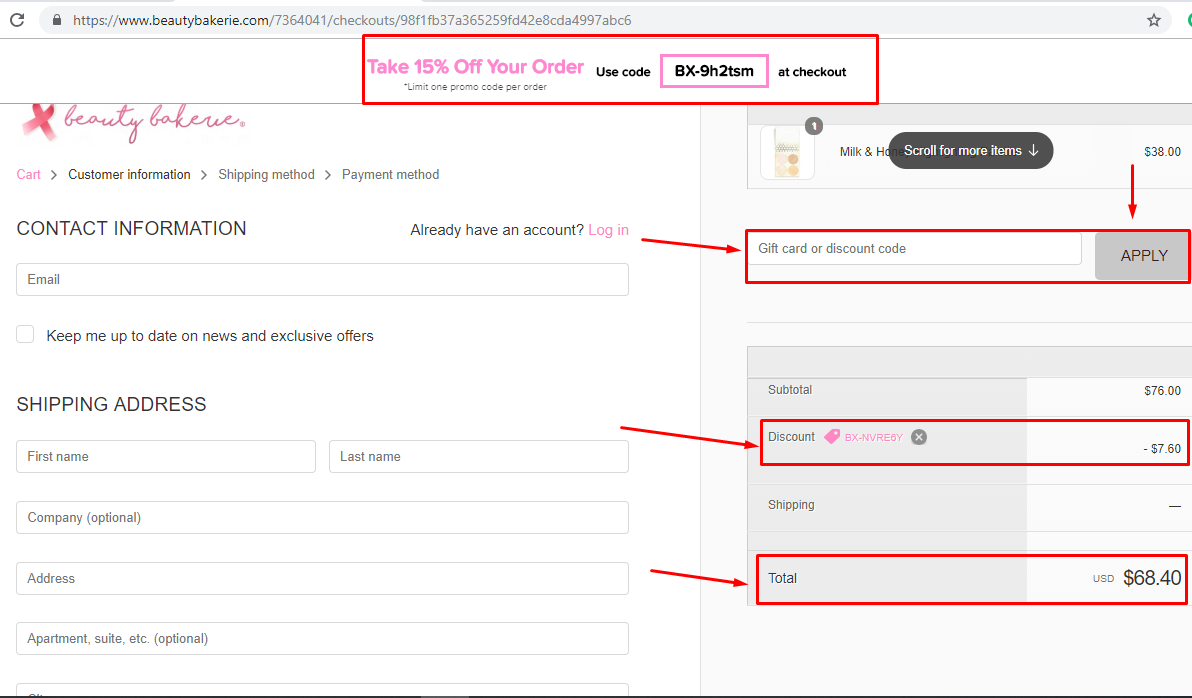The image size is (1192, 698).
Task: Click the Apartment, suite, etc. field
Action: point(322,638)
